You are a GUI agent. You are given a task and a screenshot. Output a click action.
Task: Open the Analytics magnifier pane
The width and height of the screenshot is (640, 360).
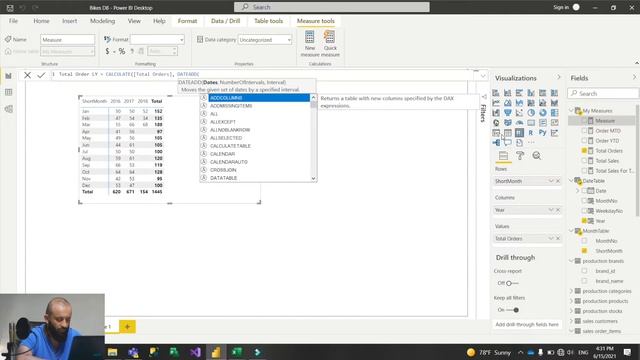536,156
